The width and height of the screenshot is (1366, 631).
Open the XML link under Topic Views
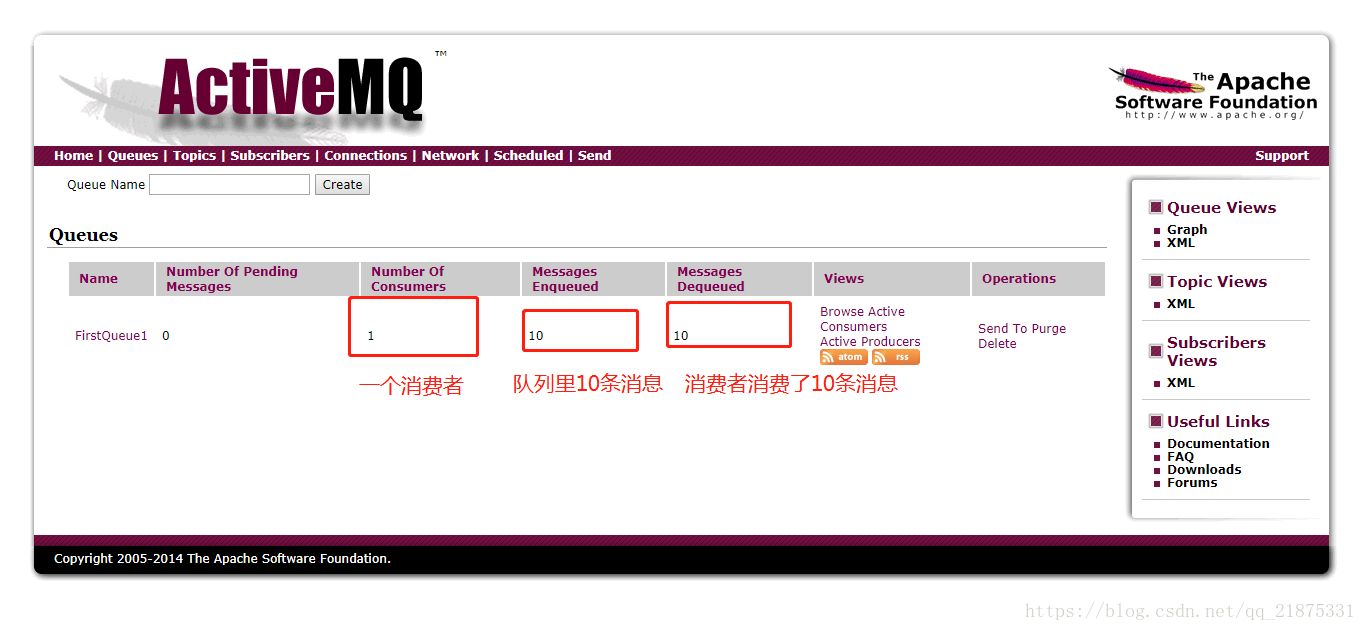[1180, 304]
